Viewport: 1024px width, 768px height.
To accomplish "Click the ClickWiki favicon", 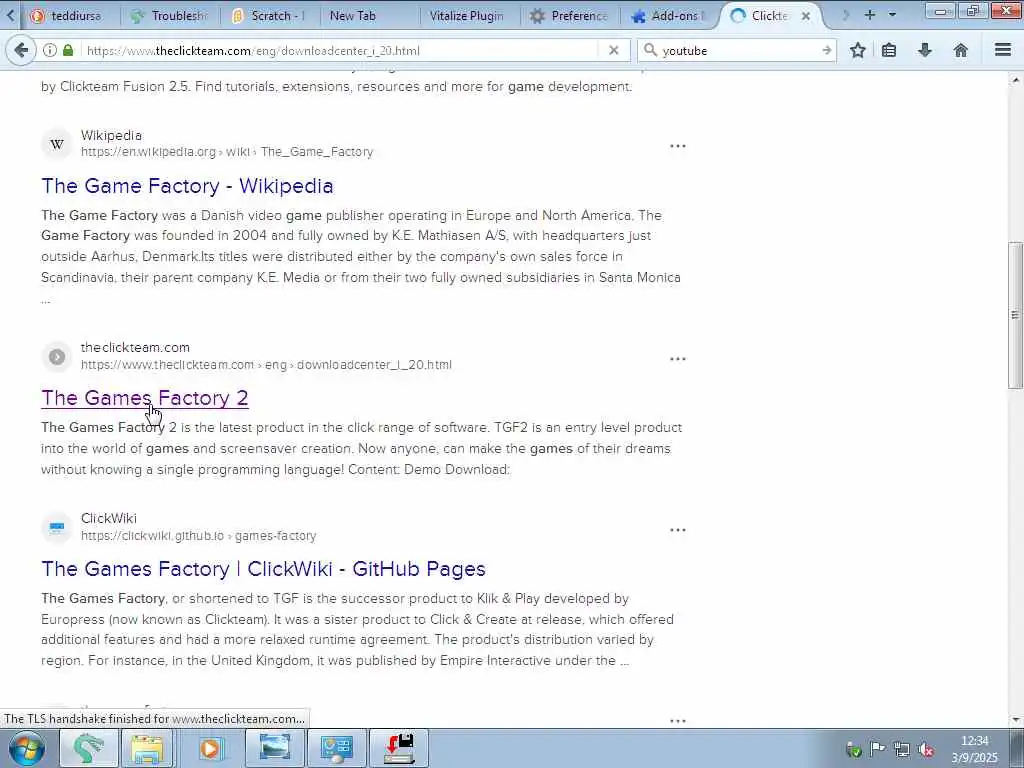I will [x=57, y=527].
